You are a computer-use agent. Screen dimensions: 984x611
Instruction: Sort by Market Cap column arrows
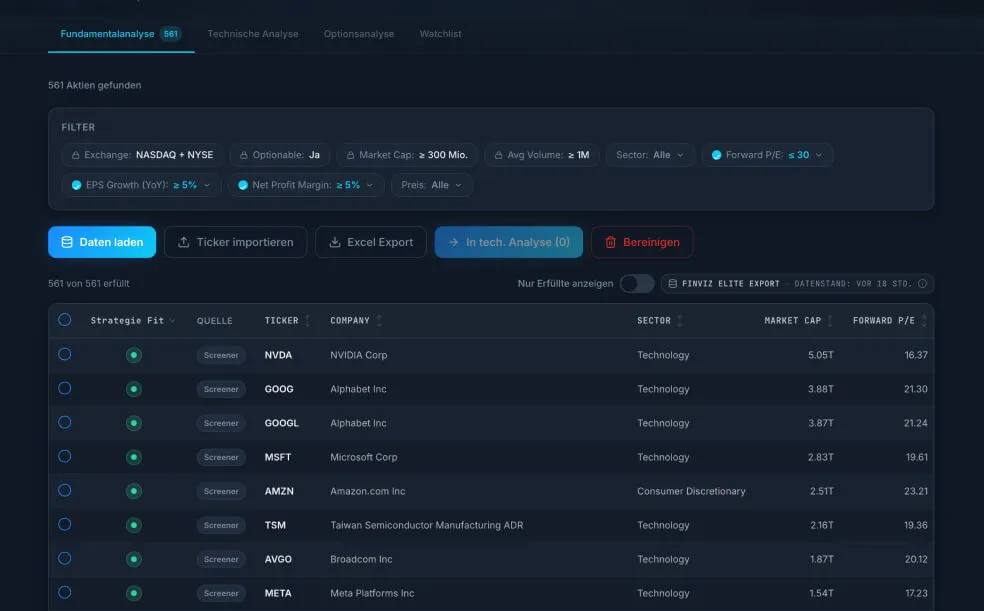[x=830, y=321]
